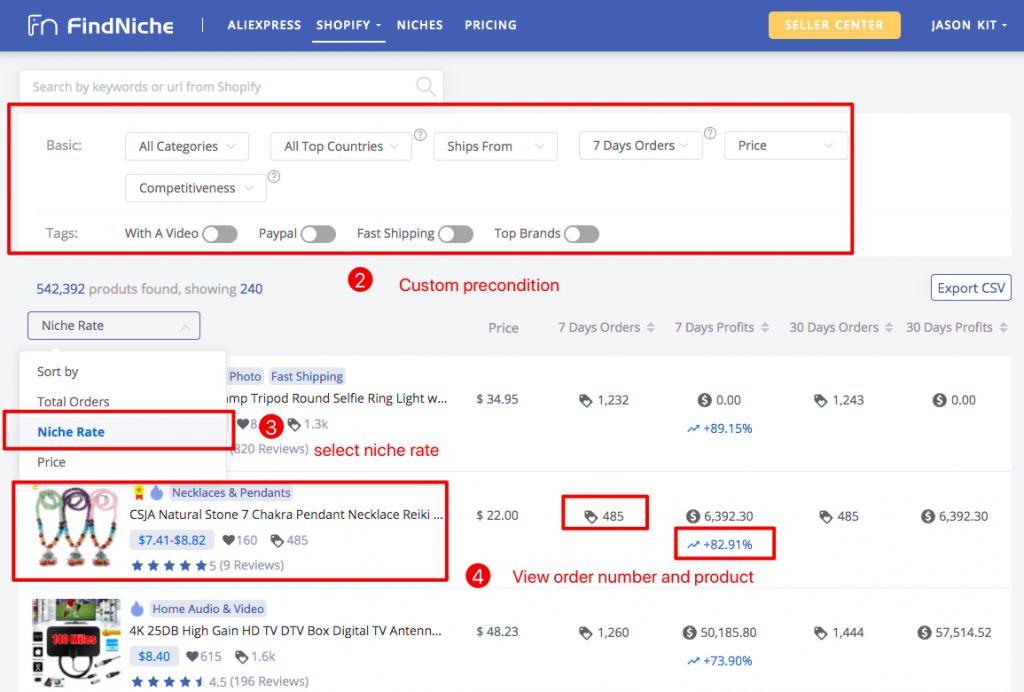The image size is (1024, 692).
Task: Sort by 7 Days Orders column arrows
Action: click(x=650, y=328)
